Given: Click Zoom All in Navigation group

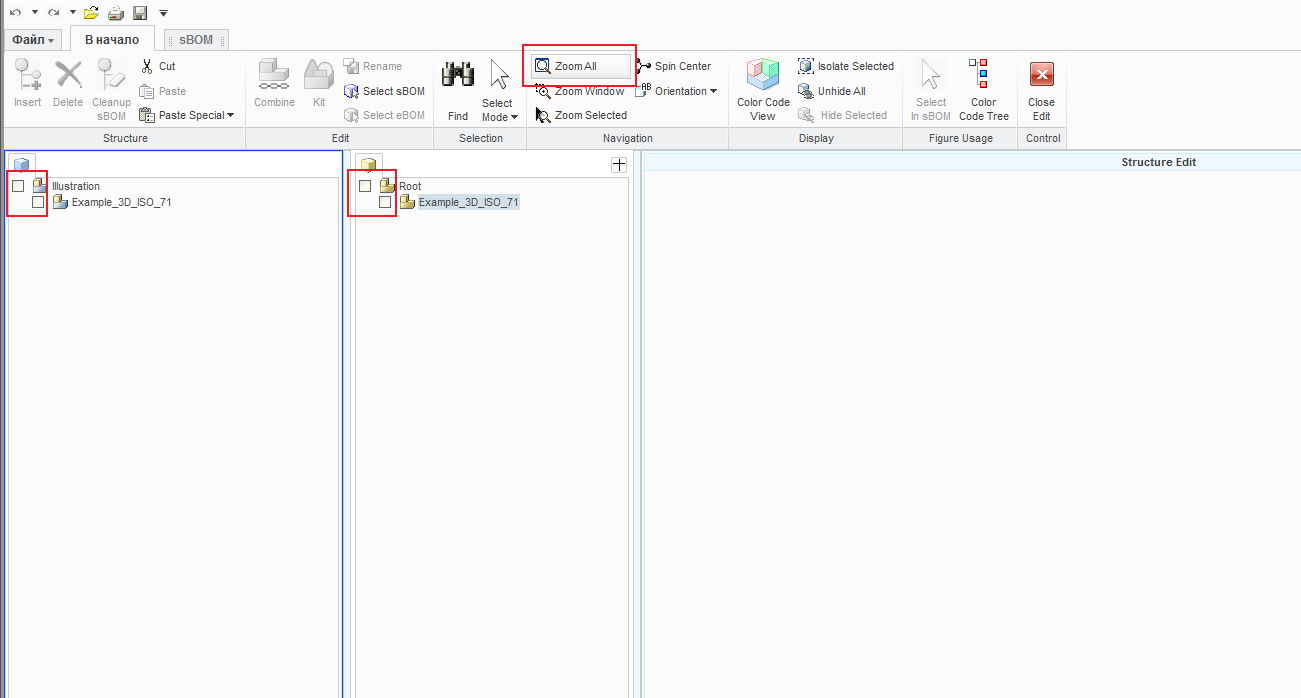Looking at the screenshot, I should (x=581, y=66).
